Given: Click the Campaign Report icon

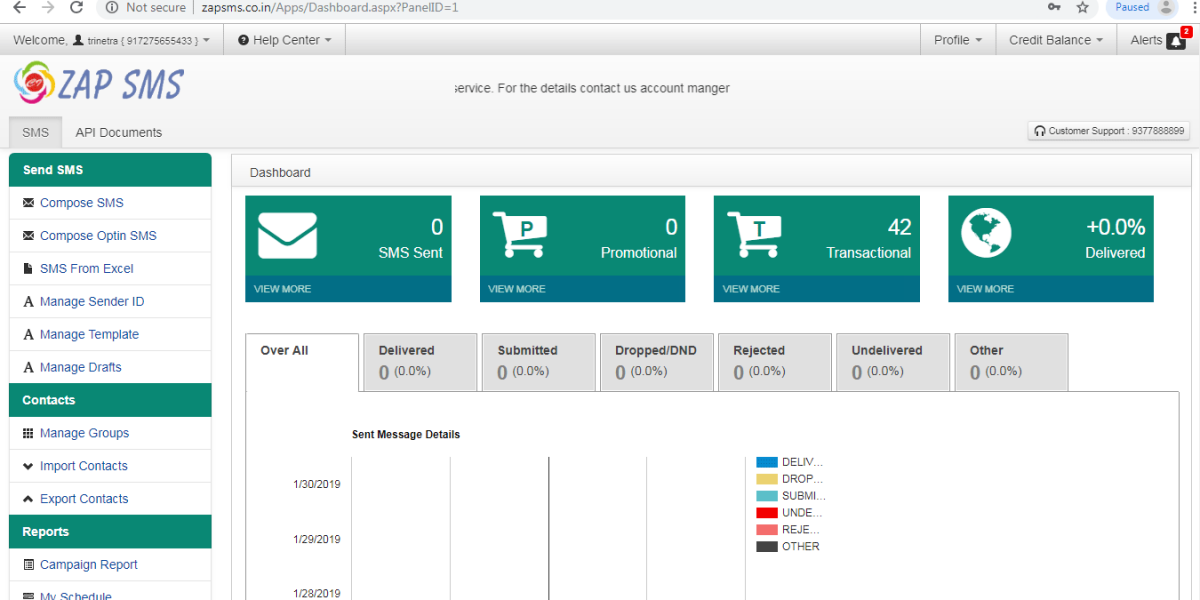Looking at the screenshot, I should click(28, 565).
